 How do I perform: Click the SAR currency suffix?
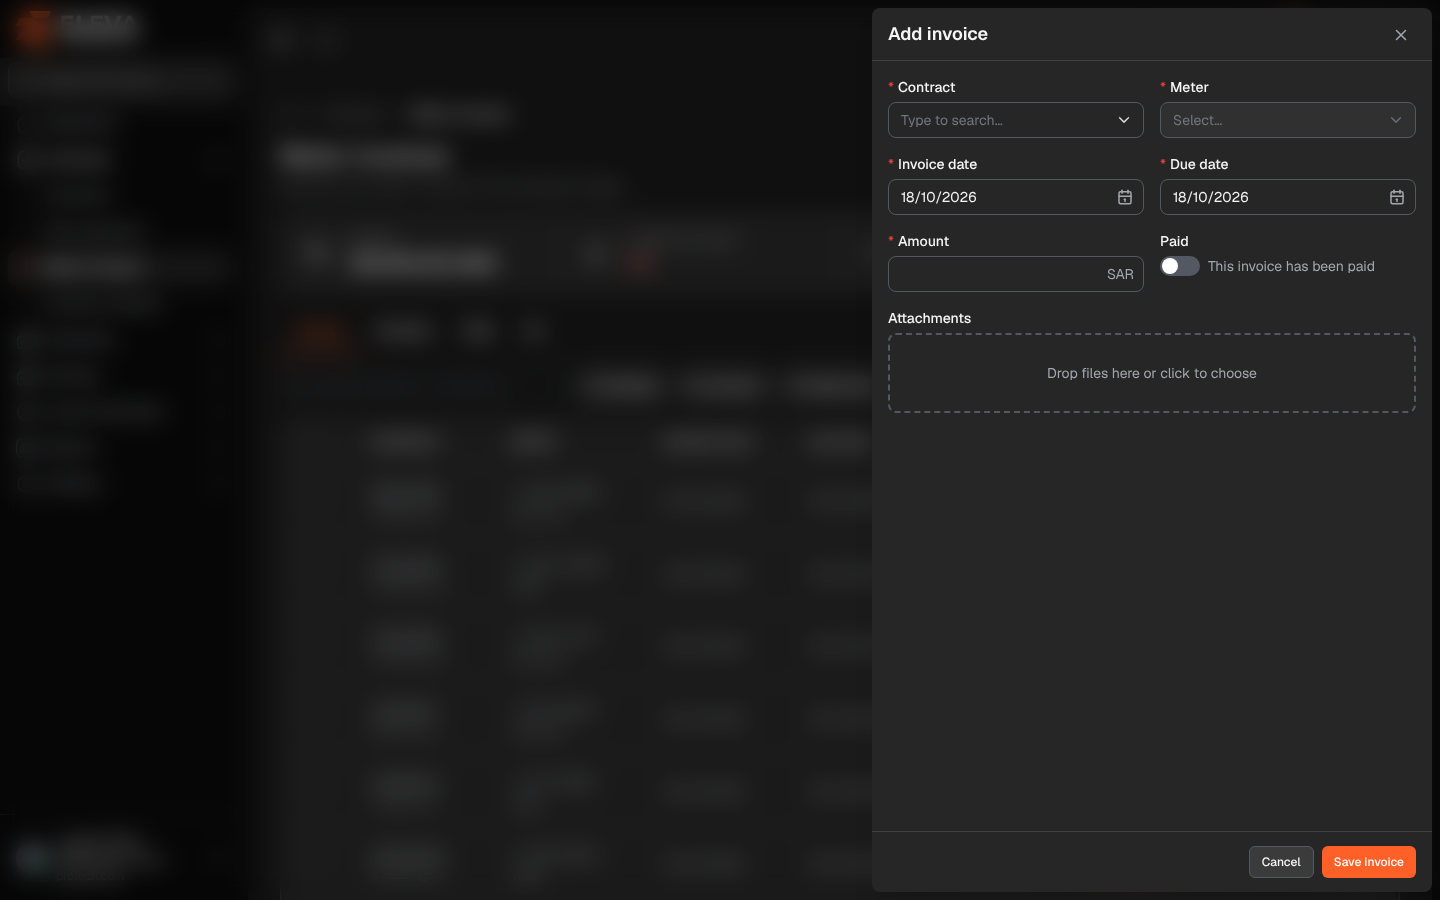(1120, 274)
